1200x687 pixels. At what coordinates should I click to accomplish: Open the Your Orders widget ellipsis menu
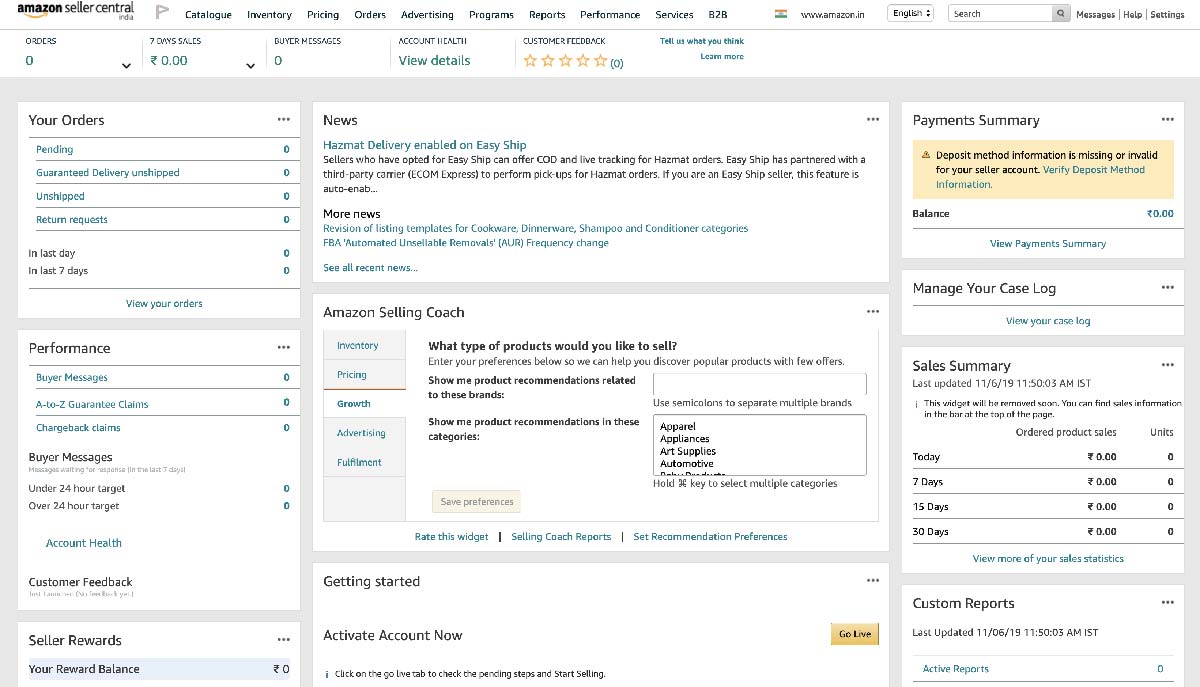285,118
